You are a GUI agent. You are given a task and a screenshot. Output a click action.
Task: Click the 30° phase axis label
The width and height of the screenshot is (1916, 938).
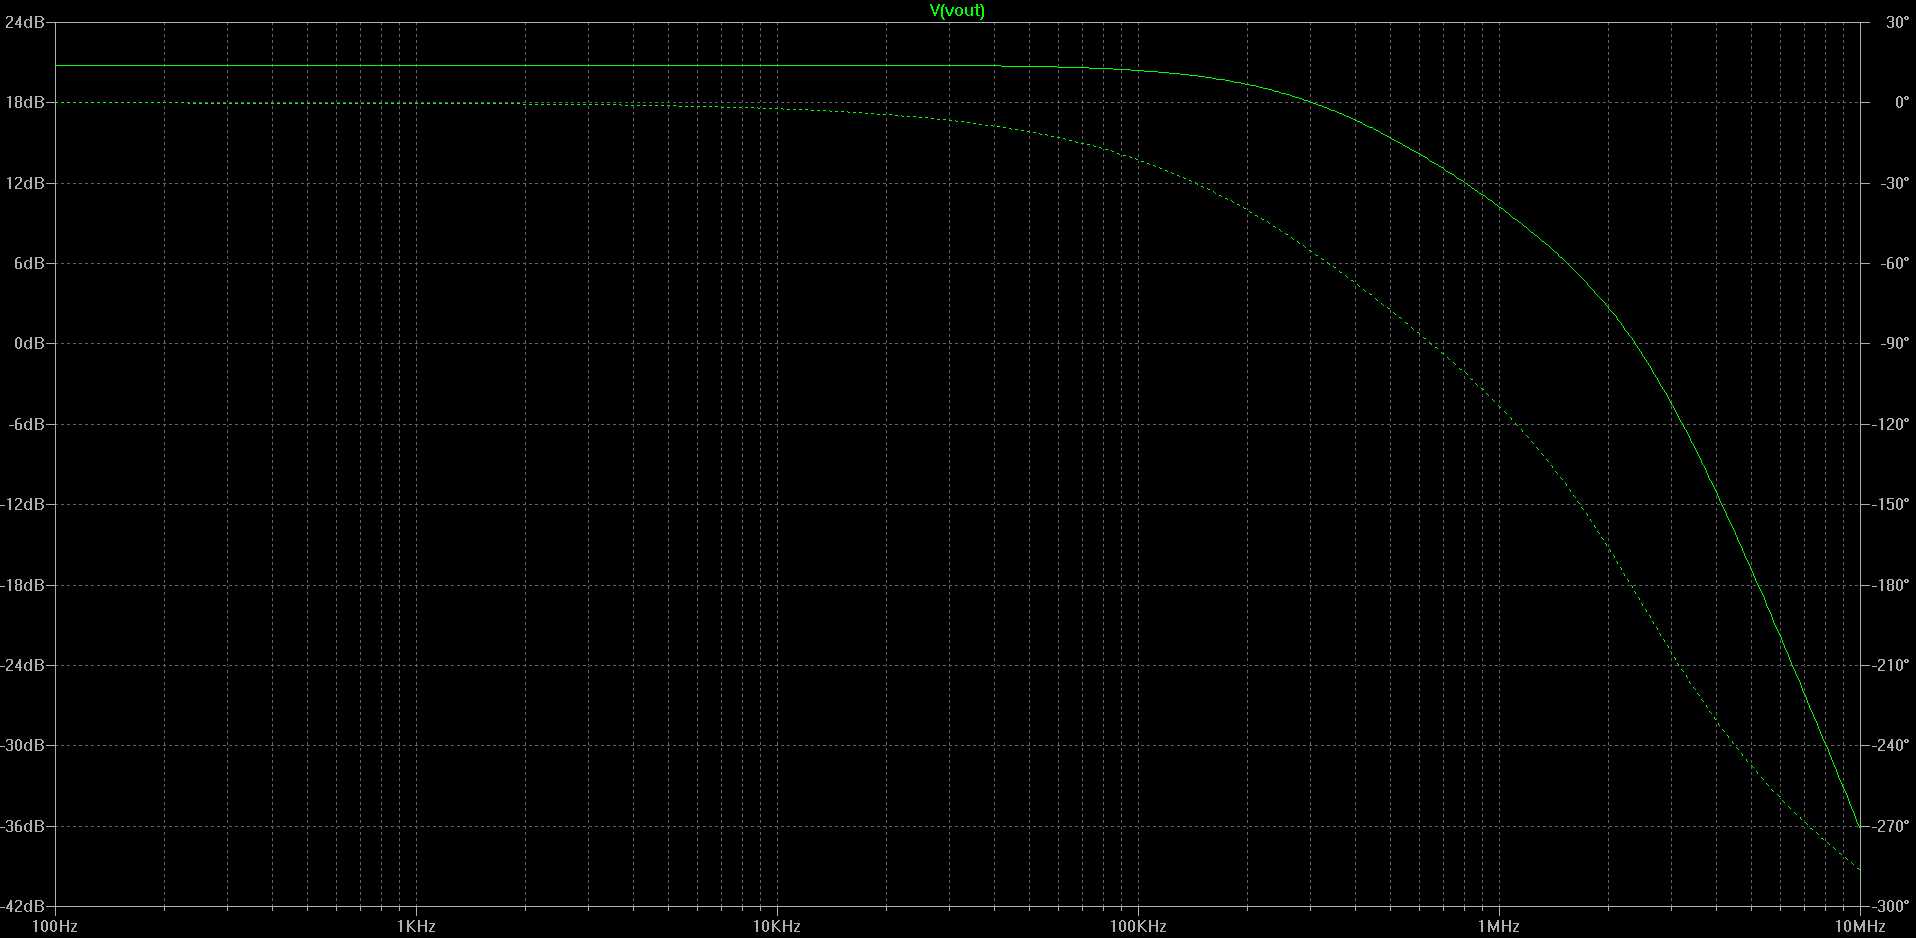click(1898, 22)
